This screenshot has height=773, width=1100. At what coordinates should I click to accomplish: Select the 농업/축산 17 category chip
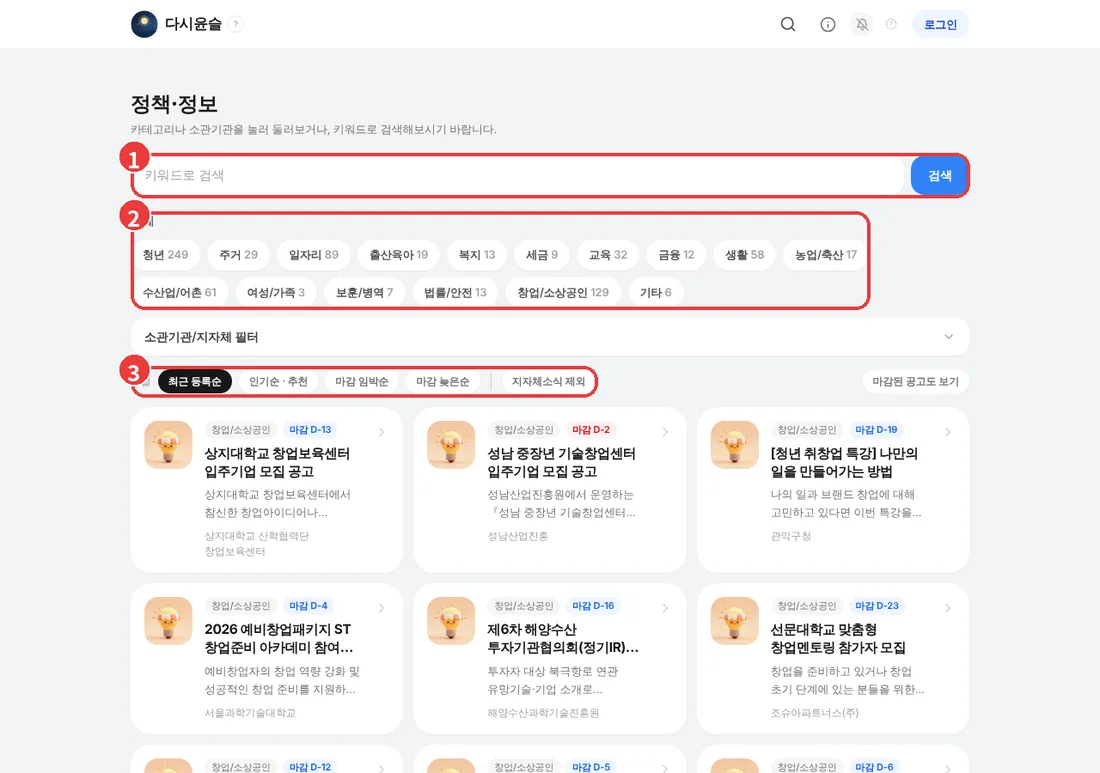pyautogui.click(x=826, y=255)
